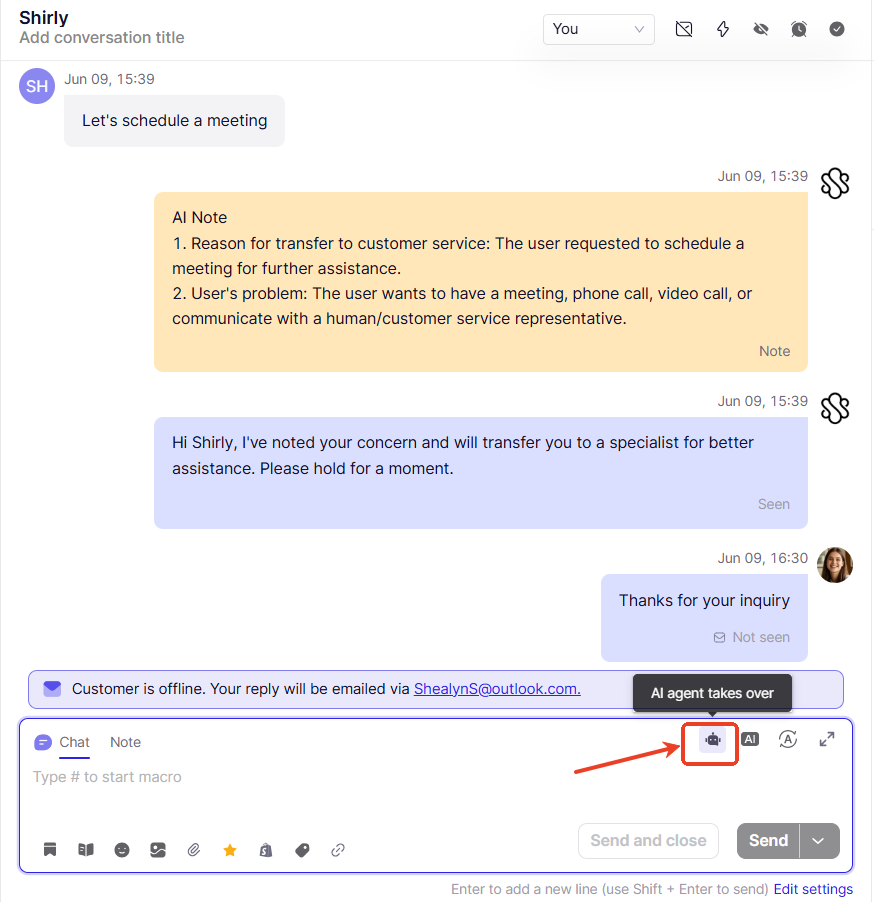Click the checkmark close conversation icon

837,29
